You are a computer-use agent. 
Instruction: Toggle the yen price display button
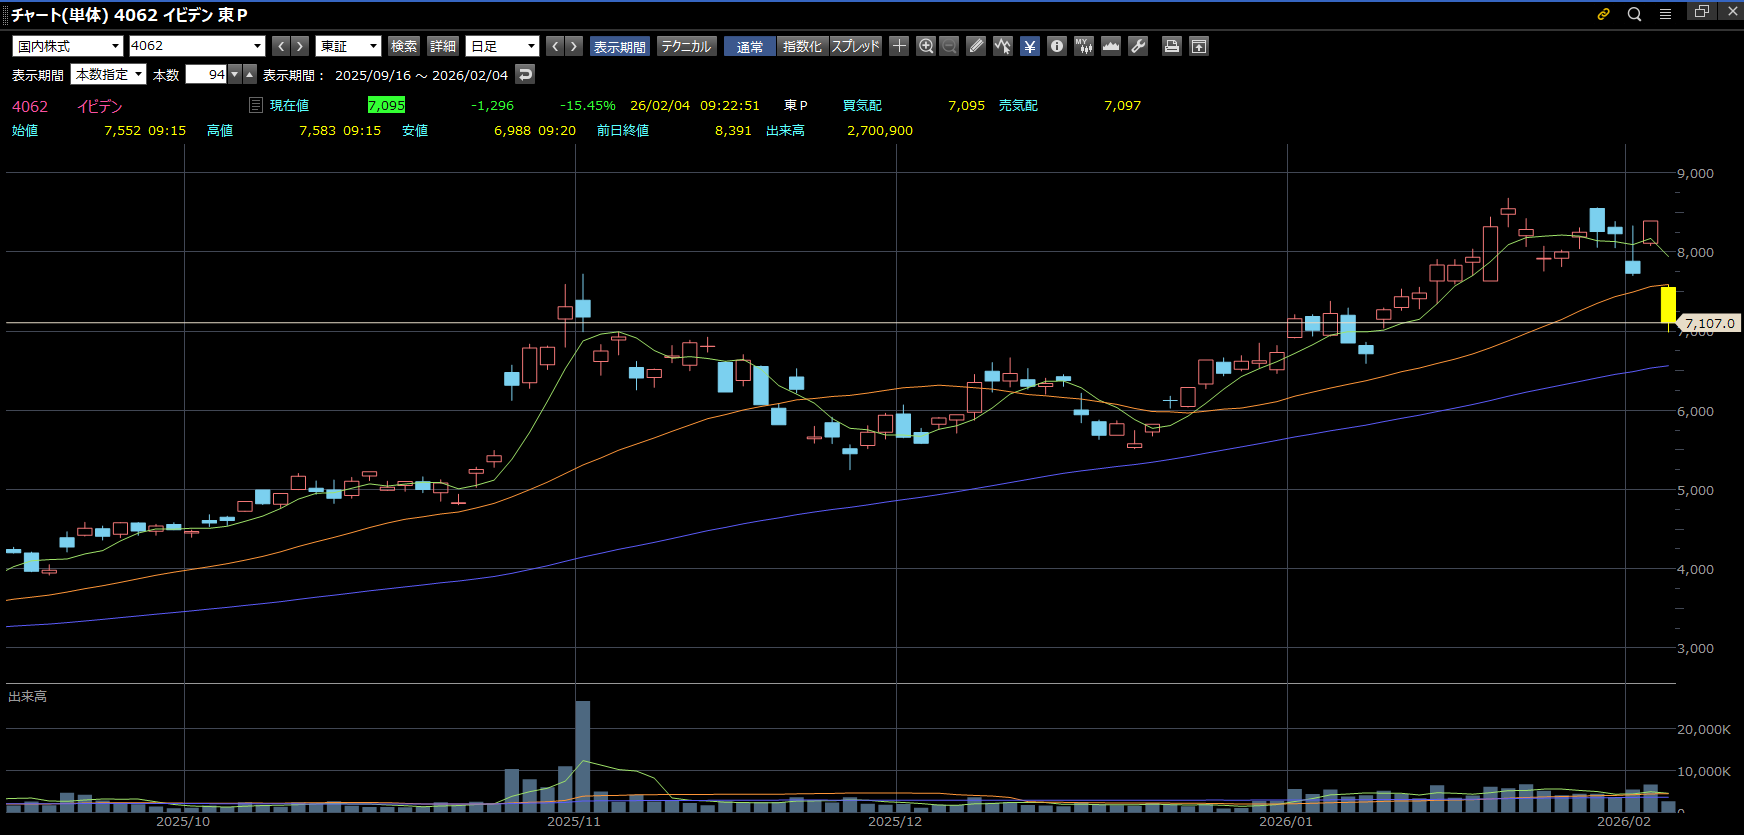1030,46
